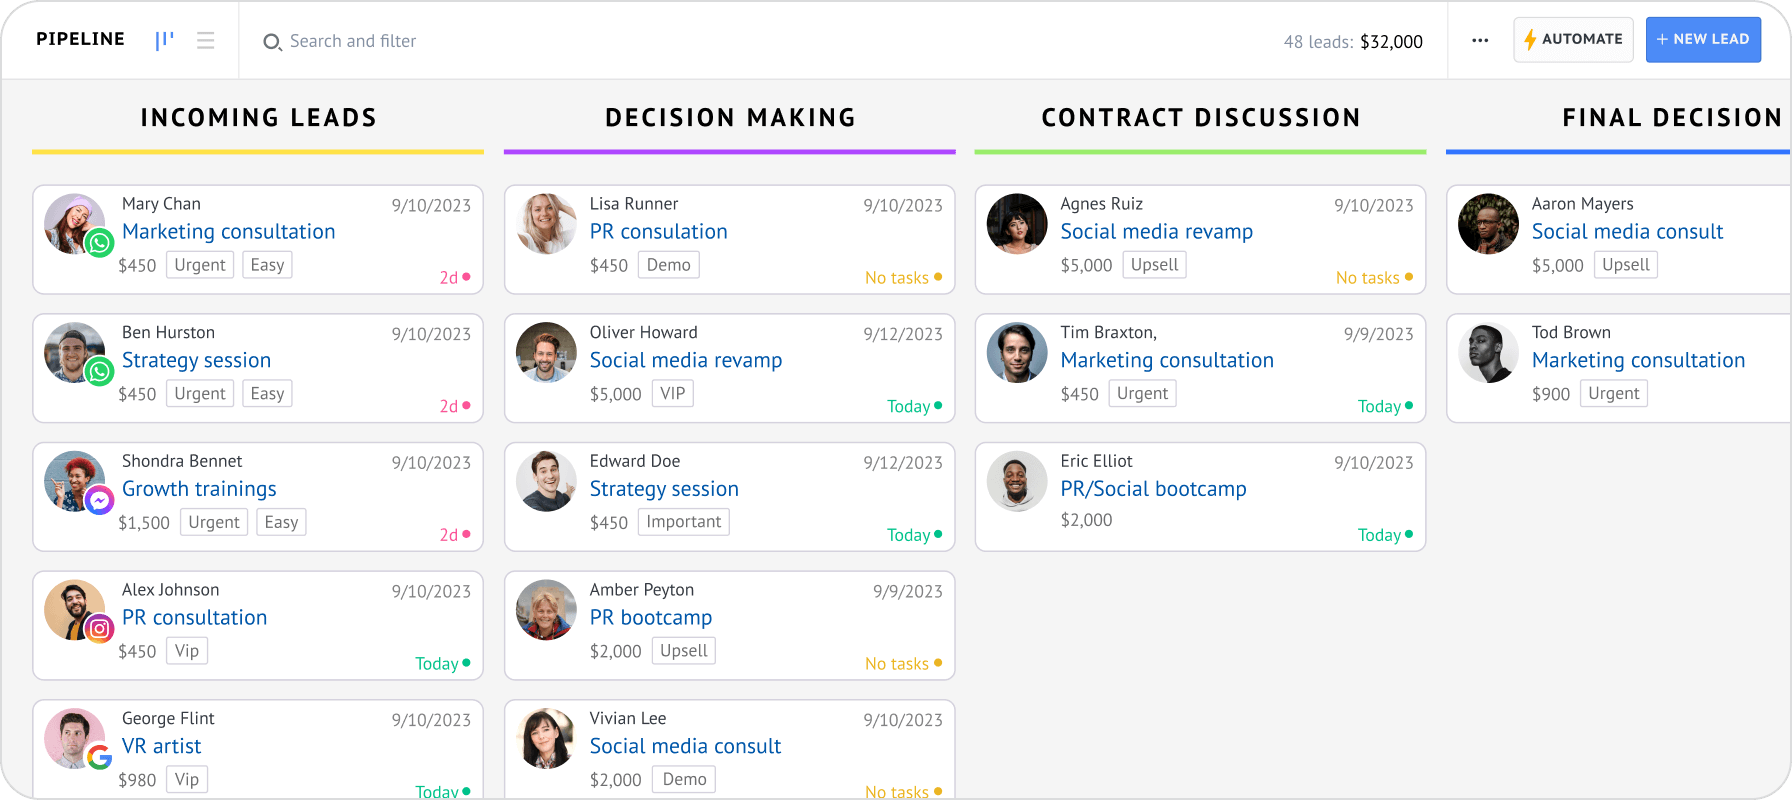Open the Pipeline name dropdown

80,39
